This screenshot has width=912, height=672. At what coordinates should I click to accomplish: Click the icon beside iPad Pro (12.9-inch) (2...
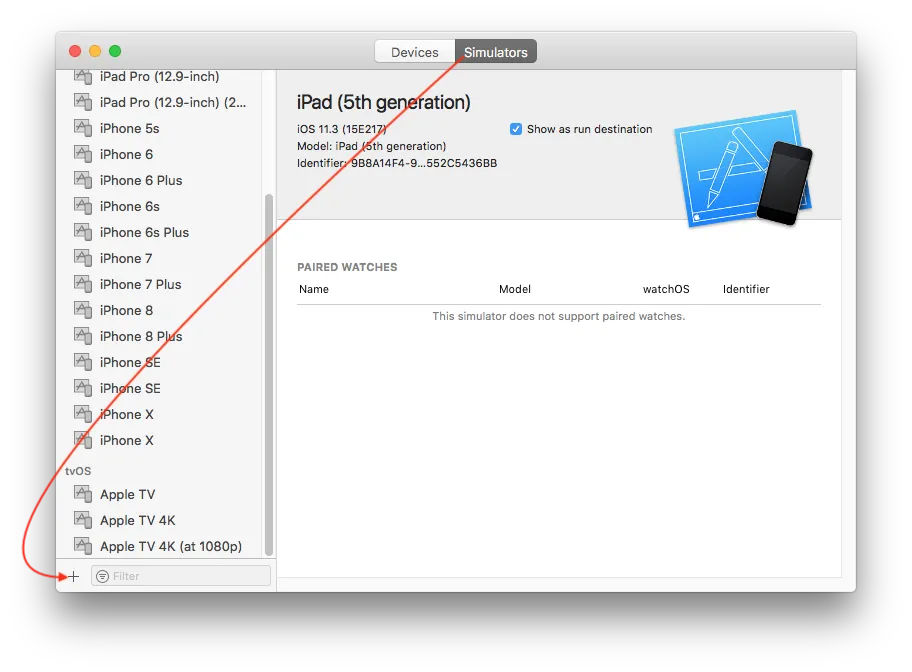tap(83, 102)
